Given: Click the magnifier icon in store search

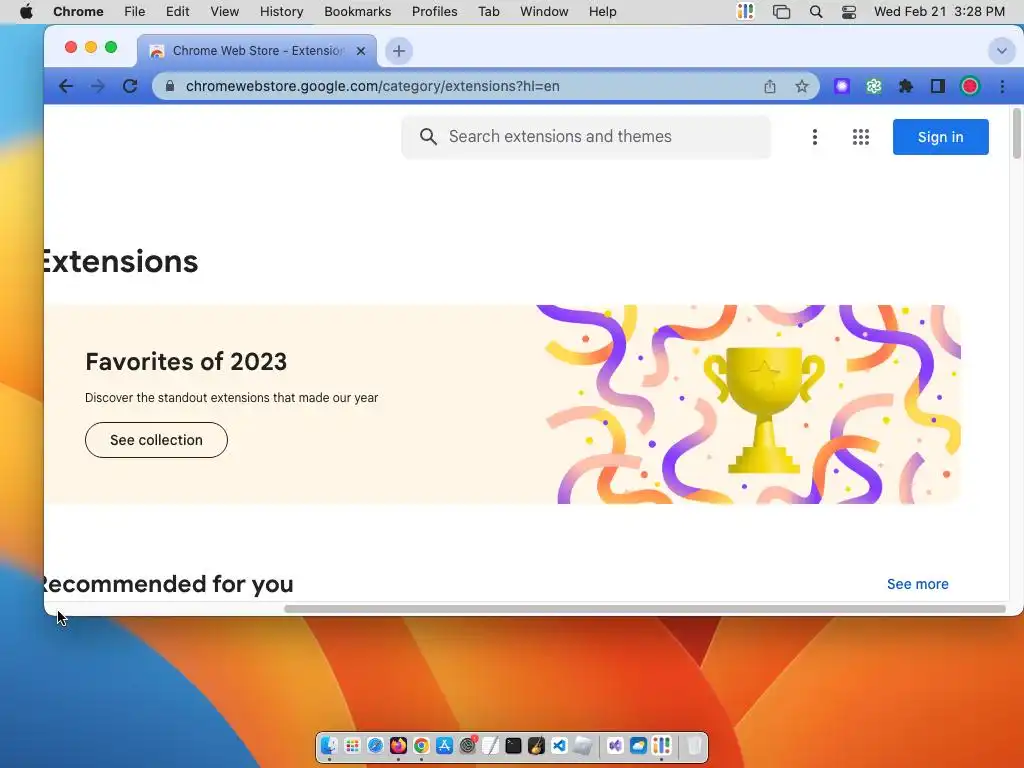Looking at the screenshot, I should [428, 136].
